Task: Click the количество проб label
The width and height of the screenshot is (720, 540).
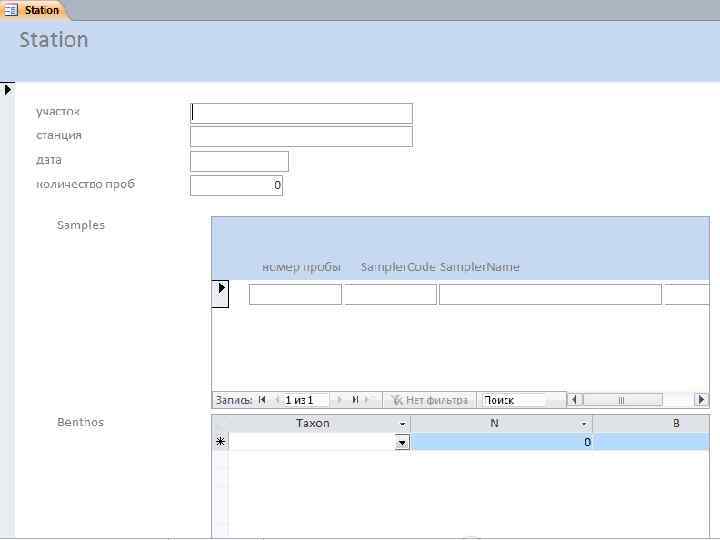Action: coord(85,184)
